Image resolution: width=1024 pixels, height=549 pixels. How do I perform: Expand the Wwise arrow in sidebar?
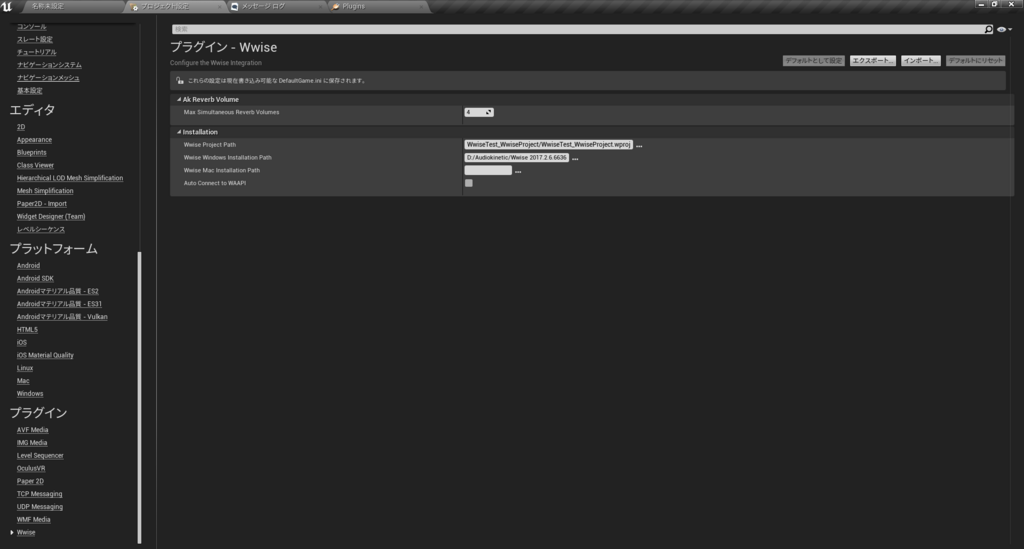(12, 533)
